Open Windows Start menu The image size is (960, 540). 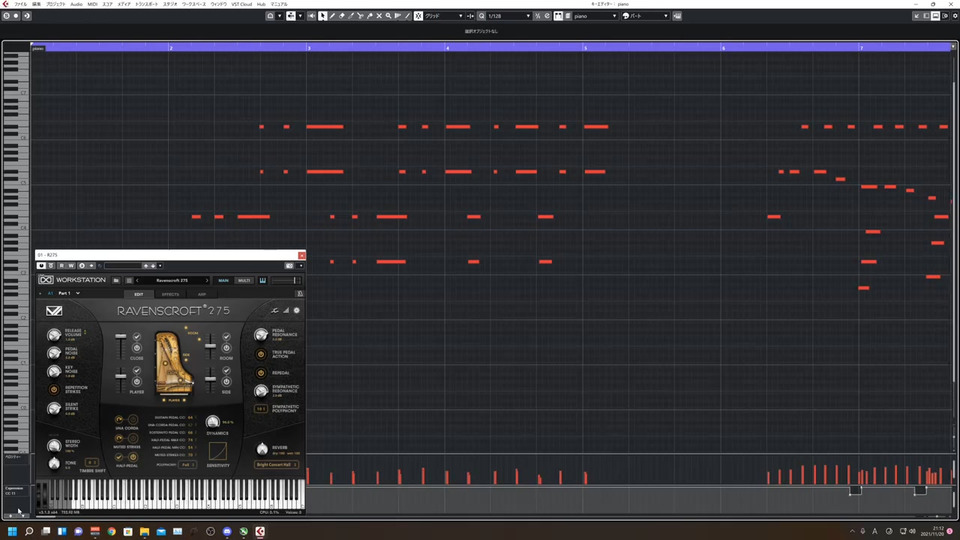[12, 531]
